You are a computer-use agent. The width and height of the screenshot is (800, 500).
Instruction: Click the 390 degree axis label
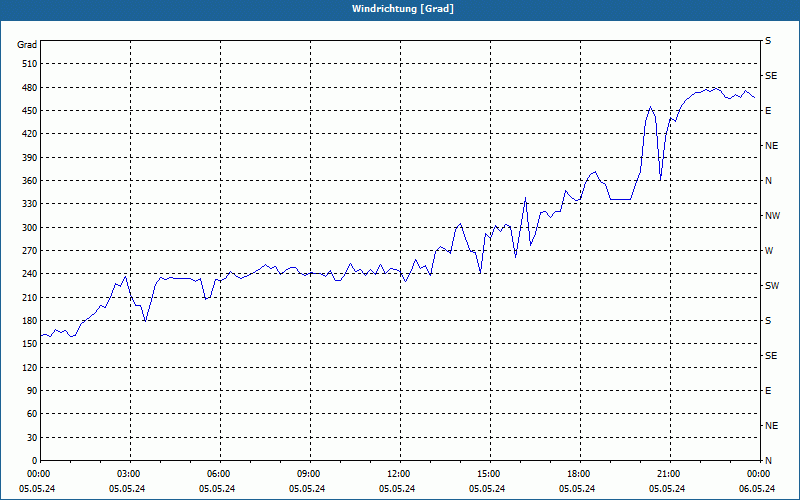click(30, 157)
